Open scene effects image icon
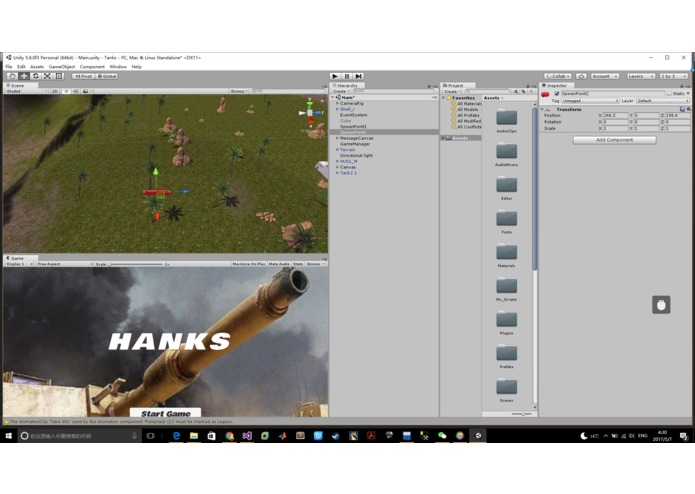The width and height of the screenshot is (695, 494). click(85, 91)
